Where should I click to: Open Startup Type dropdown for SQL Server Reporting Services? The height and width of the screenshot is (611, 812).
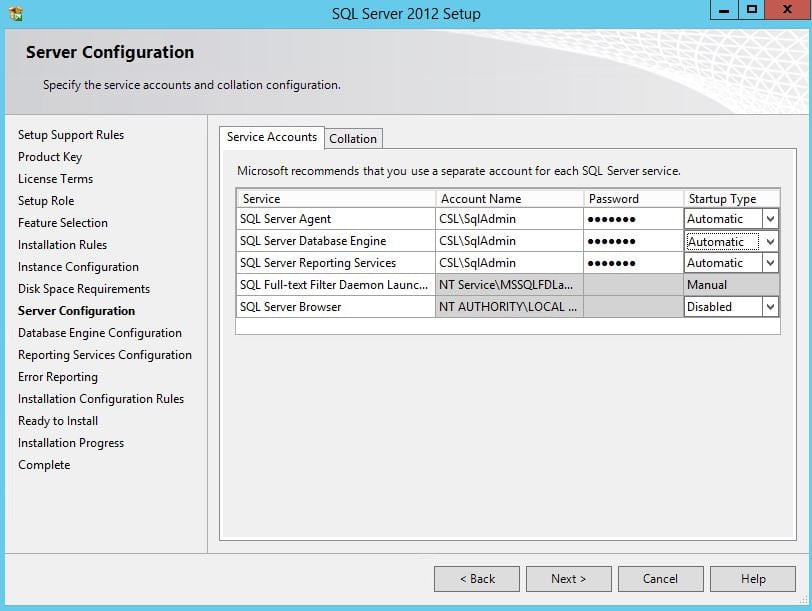(x=770, y=263)
